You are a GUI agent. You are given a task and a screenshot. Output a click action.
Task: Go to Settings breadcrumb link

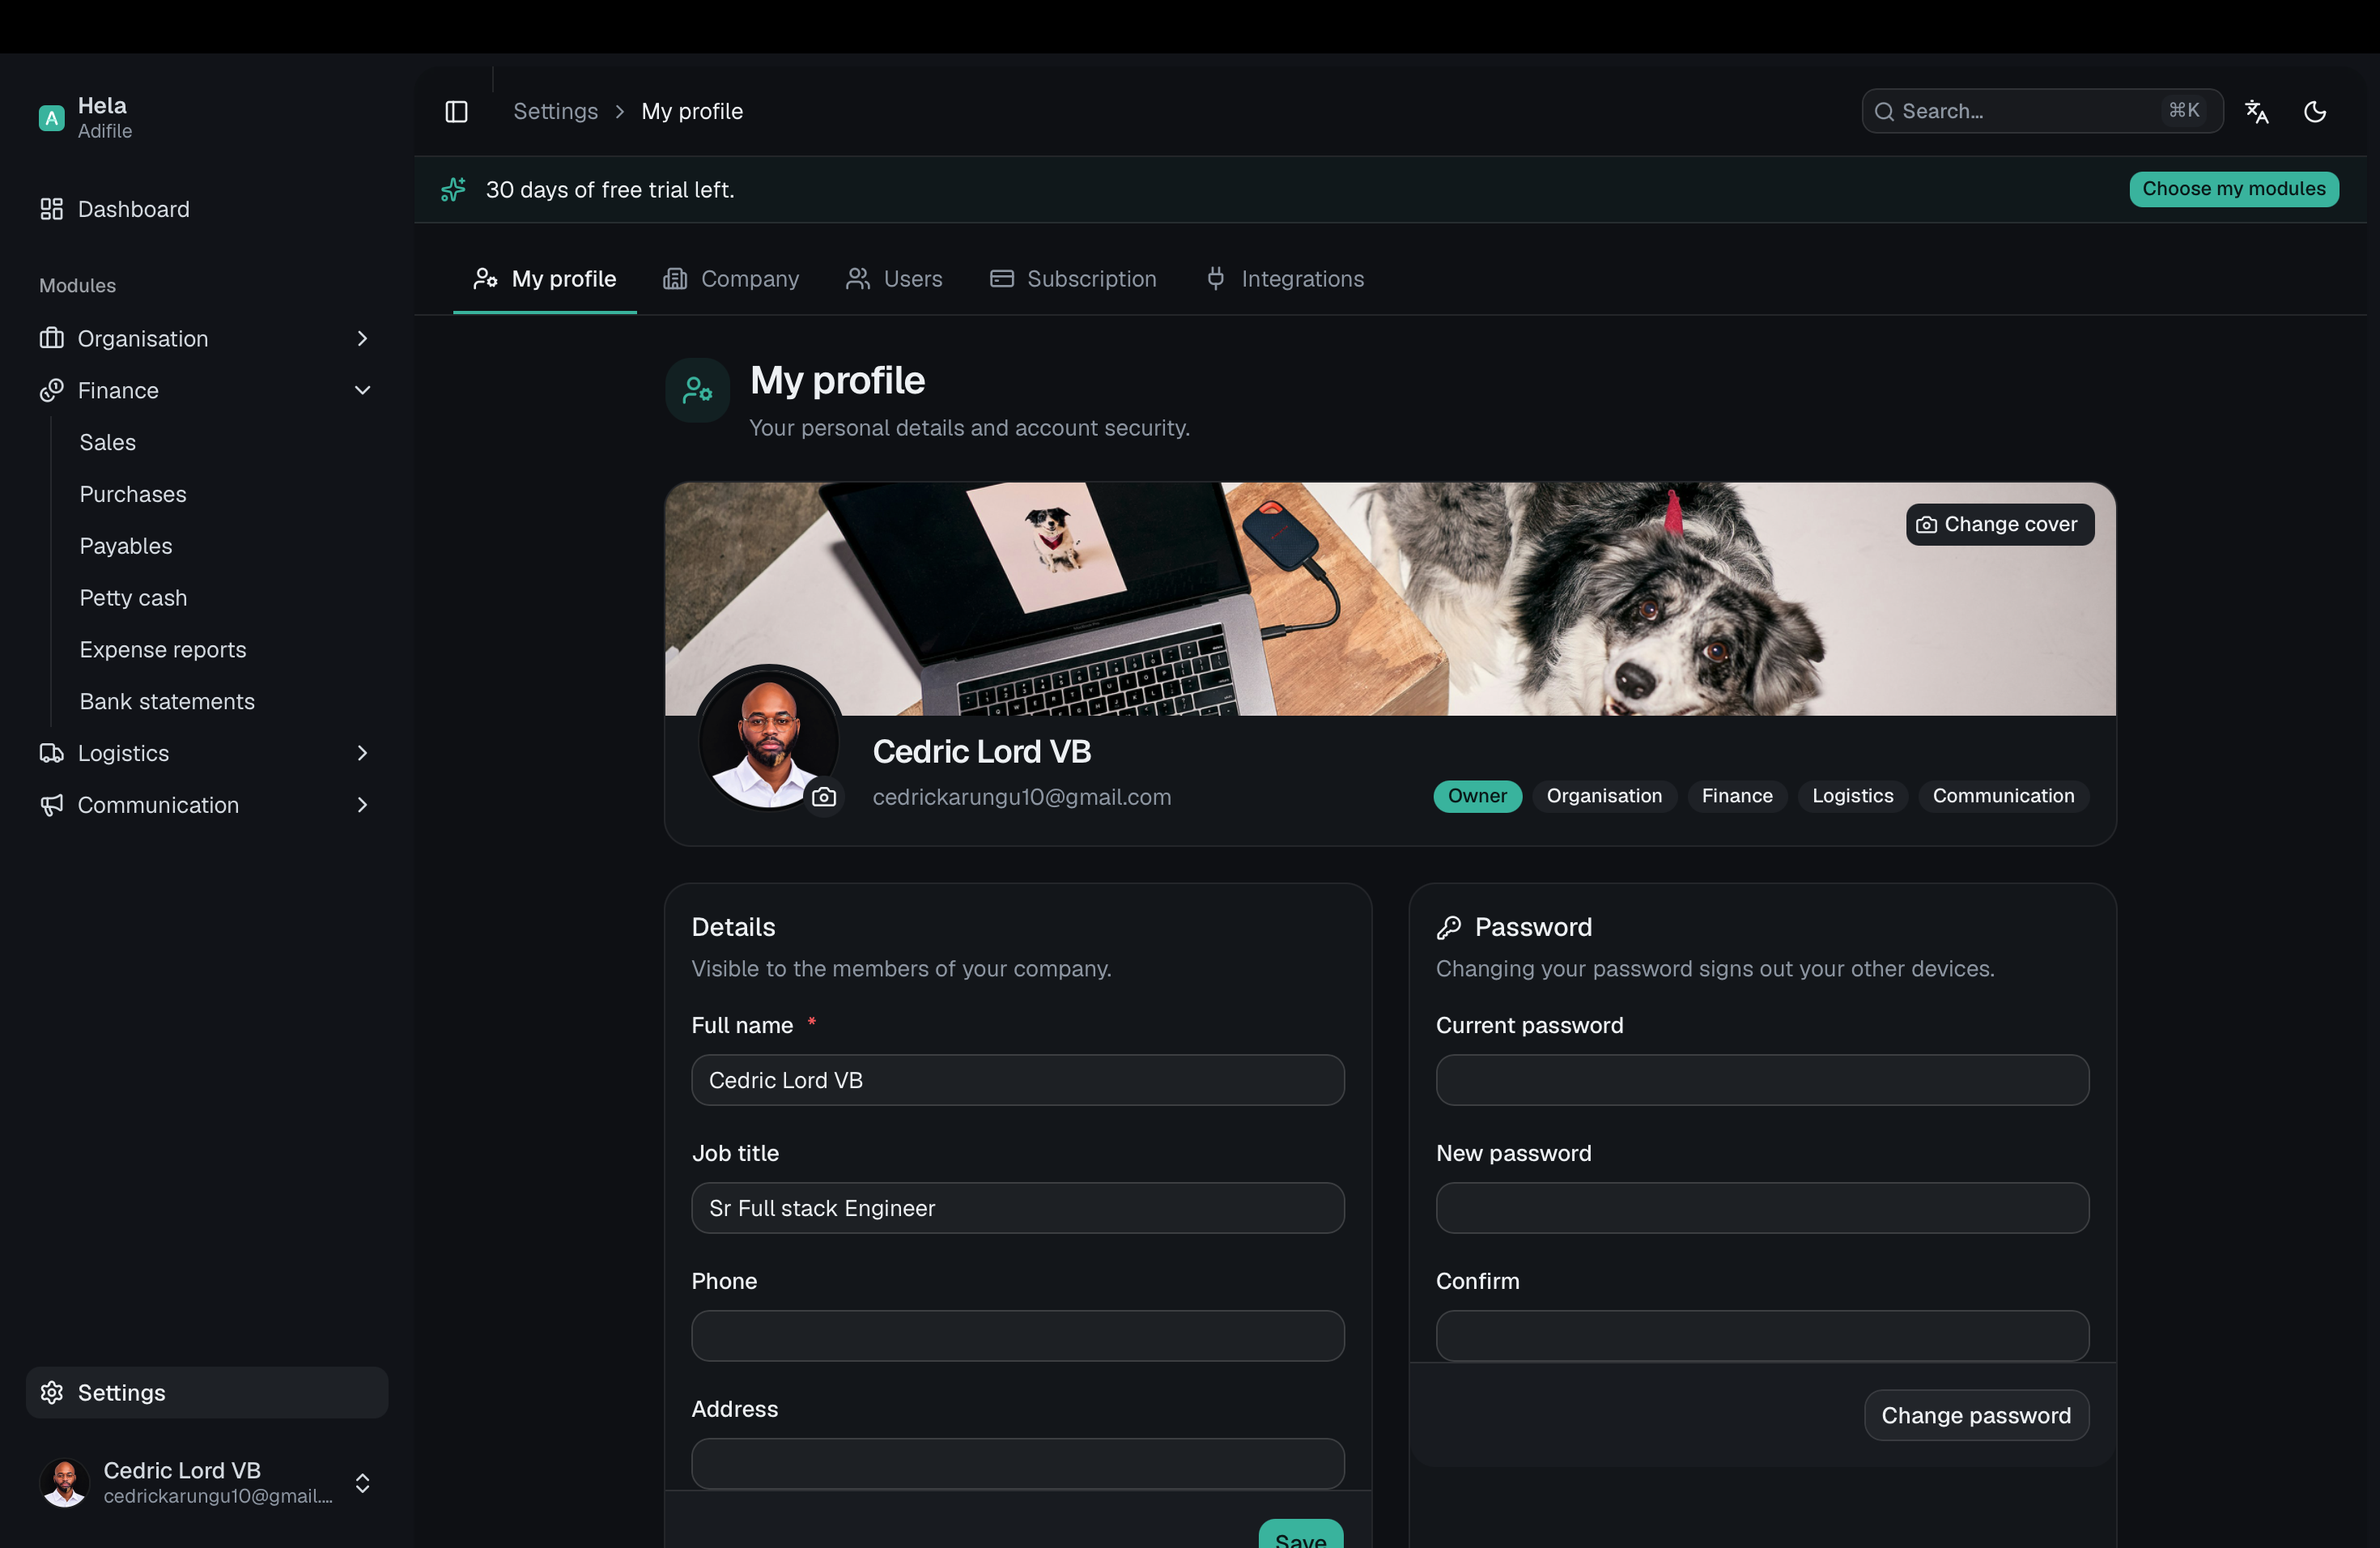[555, 111]
